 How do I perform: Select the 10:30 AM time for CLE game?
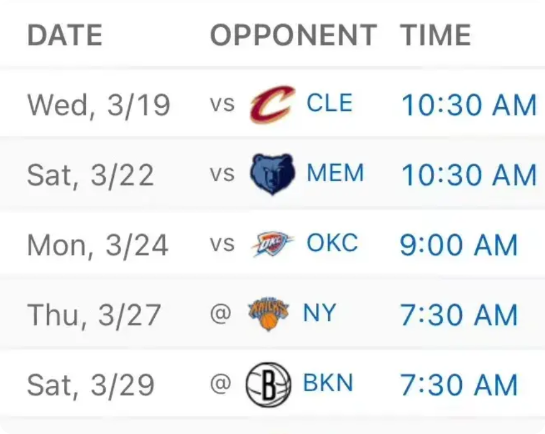[469, 105]
